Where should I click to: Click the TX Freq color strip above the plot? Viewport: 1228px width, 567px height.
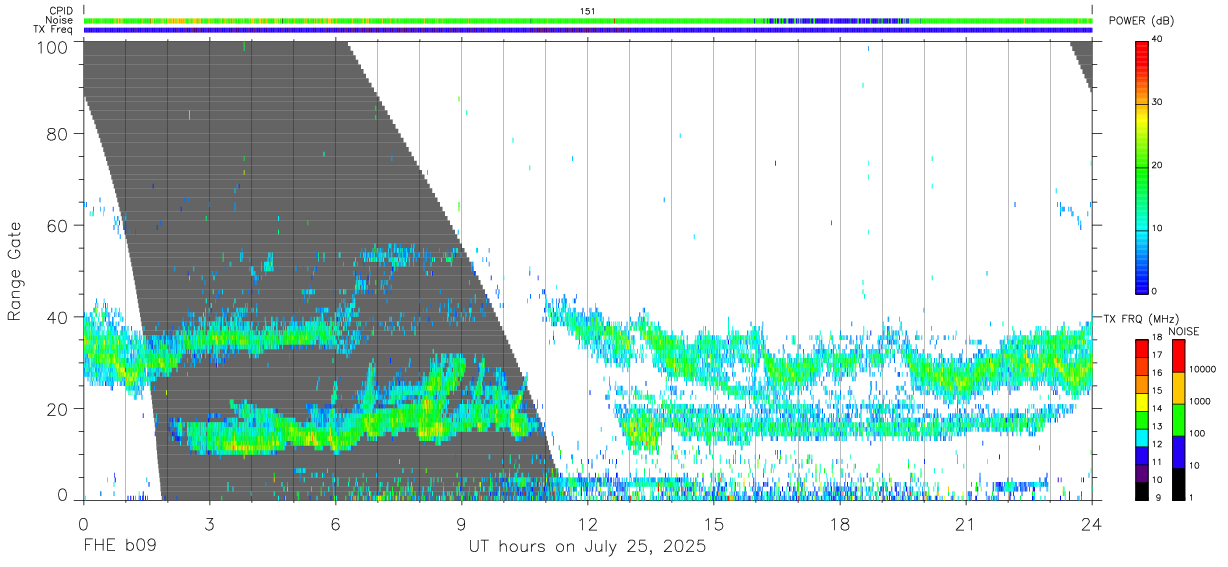coord(588,30)
